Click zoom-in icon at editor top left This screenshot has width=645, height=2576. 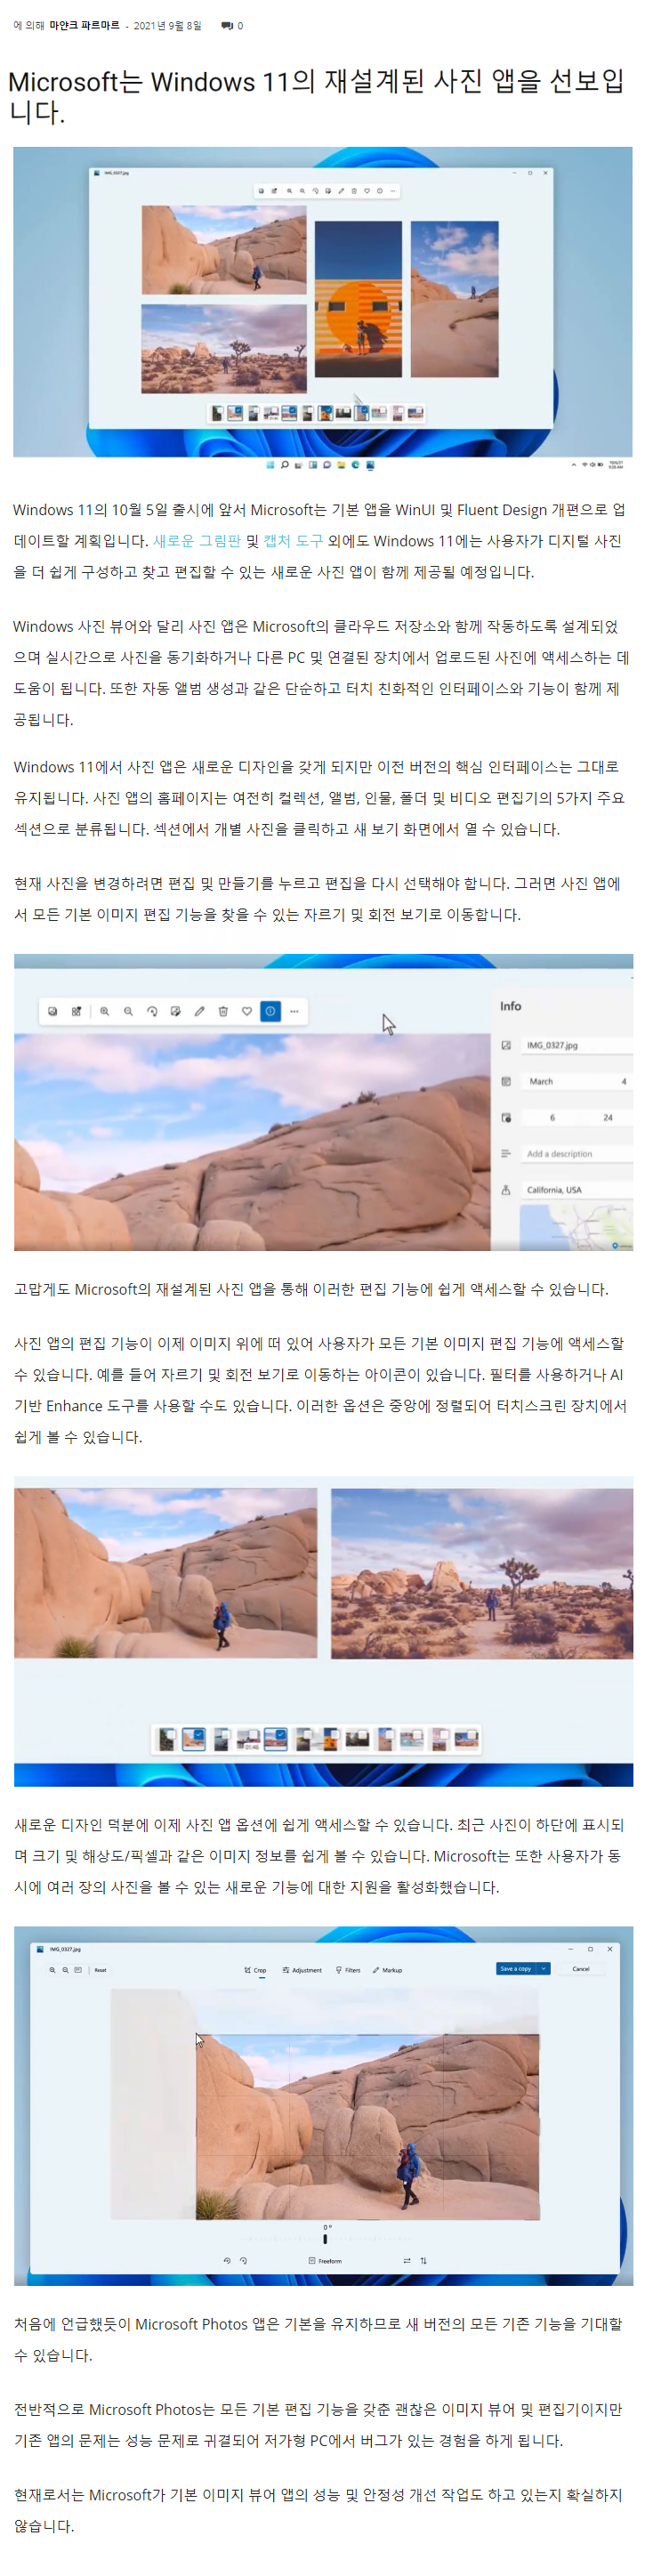click(x=53, y=1969)
